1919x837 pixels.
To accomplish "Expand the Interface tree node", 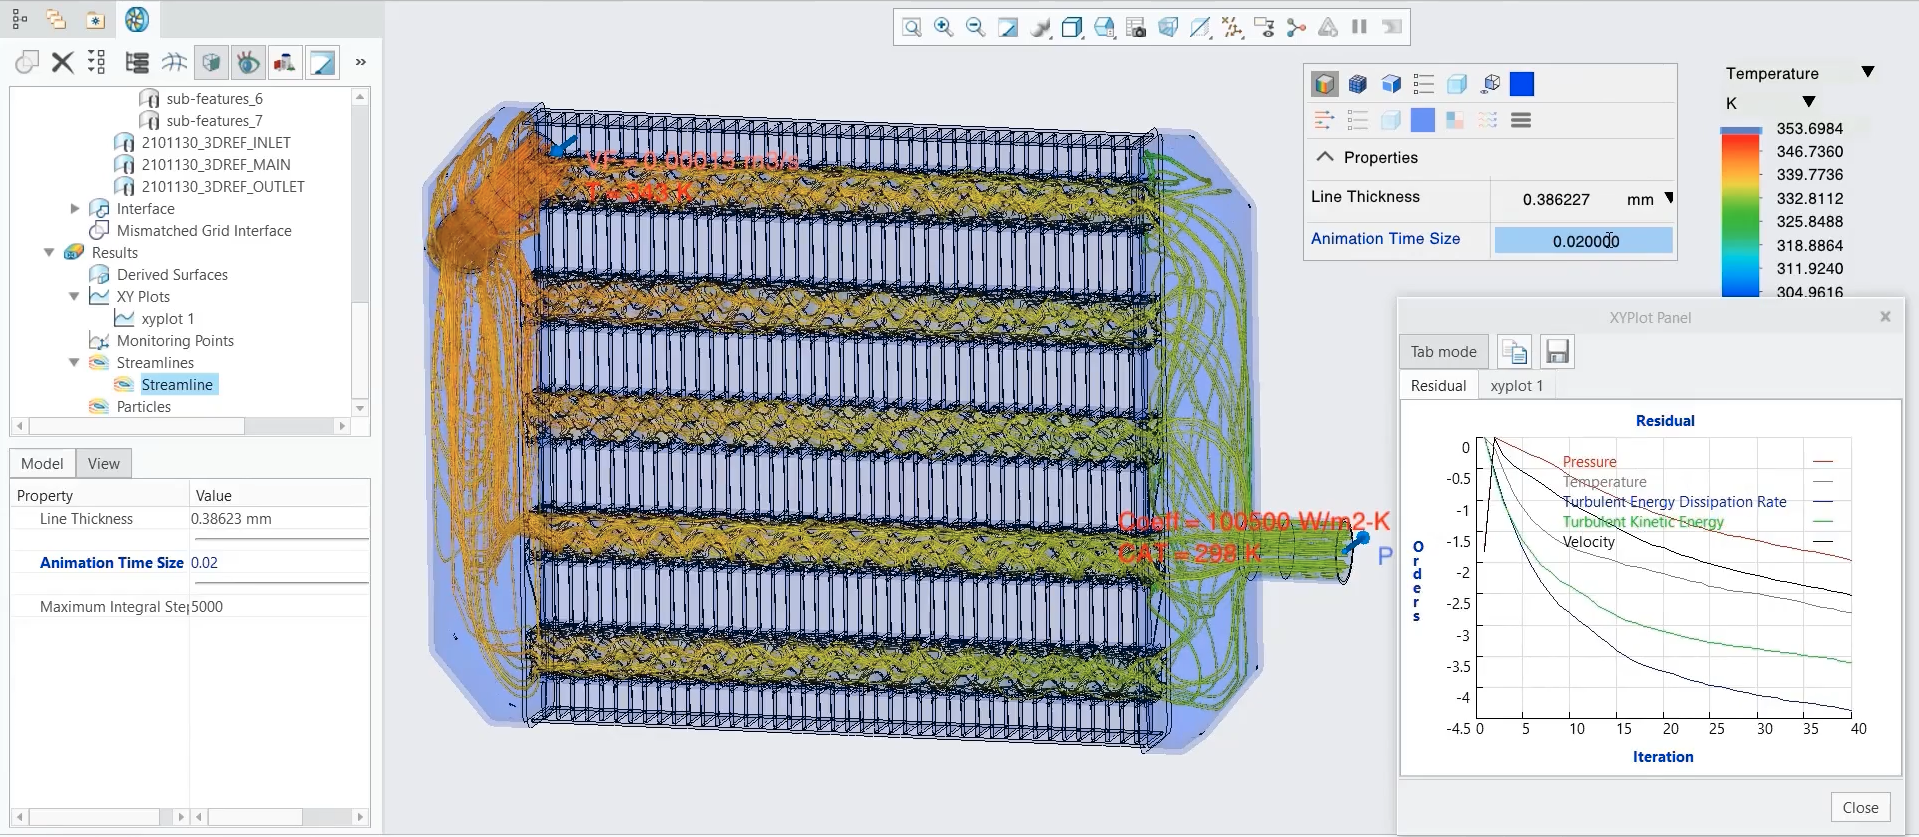I will pos(74,208).
